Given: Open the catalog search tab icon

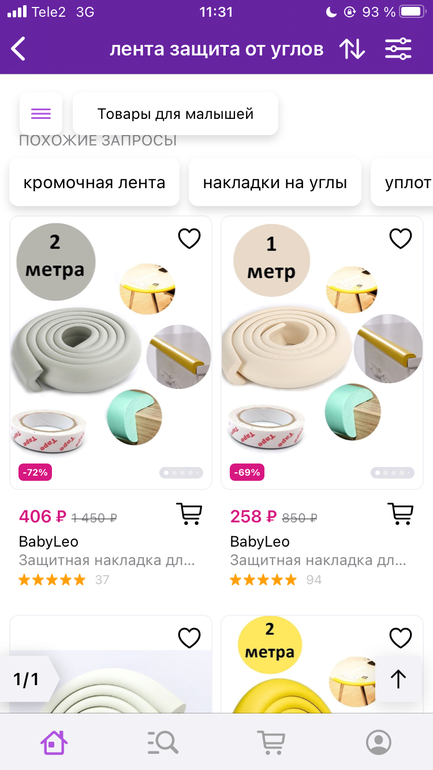Looking at the screenshot, I should coord(162,742).
